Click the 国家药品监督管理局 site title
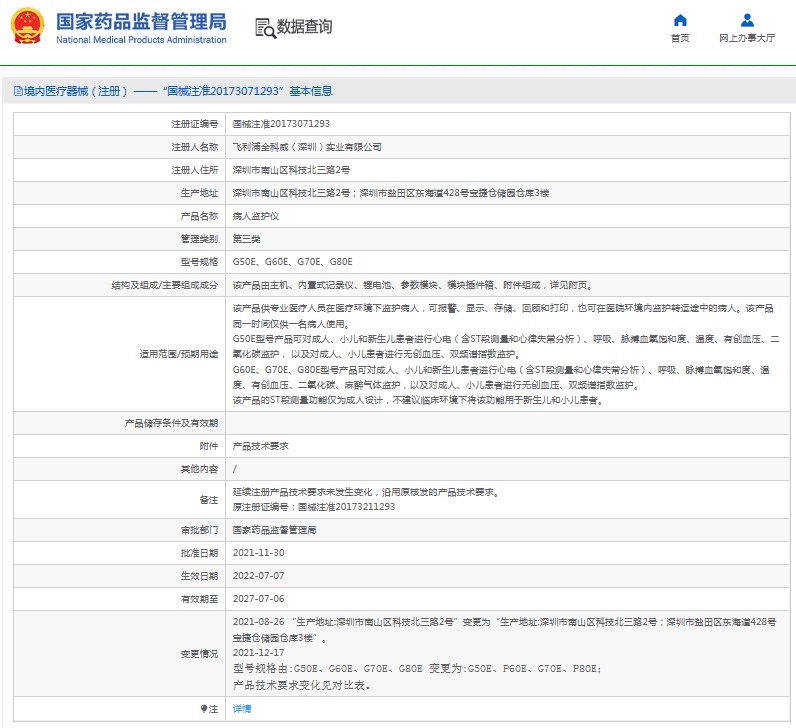This screenshot has width=796, height=728. coord(140,21)
